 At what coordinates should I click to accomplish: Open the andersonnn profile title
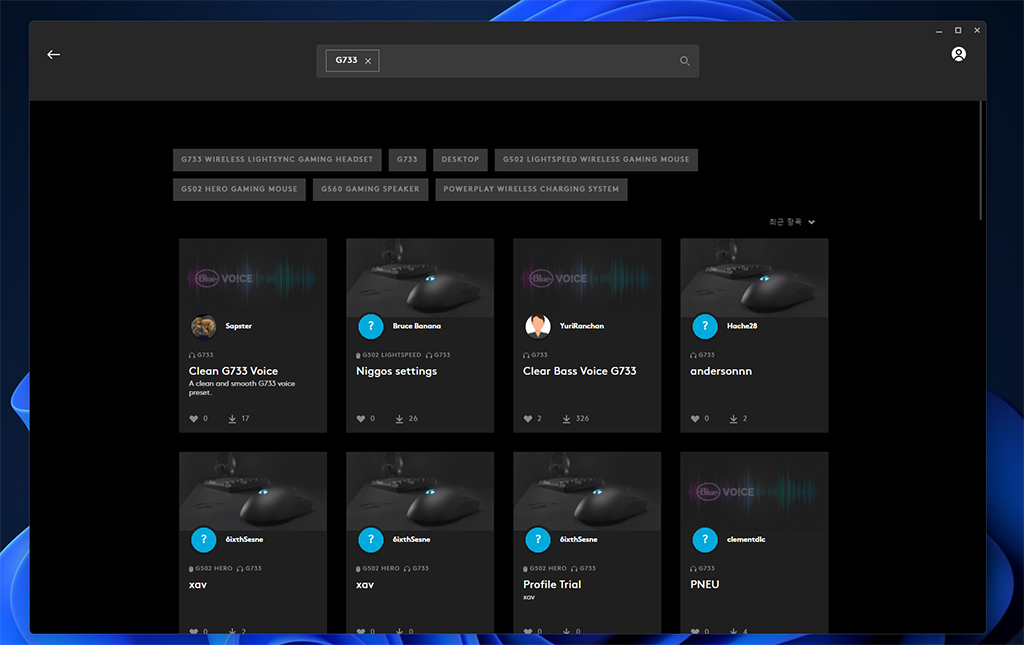pyautogui.click(x=721, y=371)
